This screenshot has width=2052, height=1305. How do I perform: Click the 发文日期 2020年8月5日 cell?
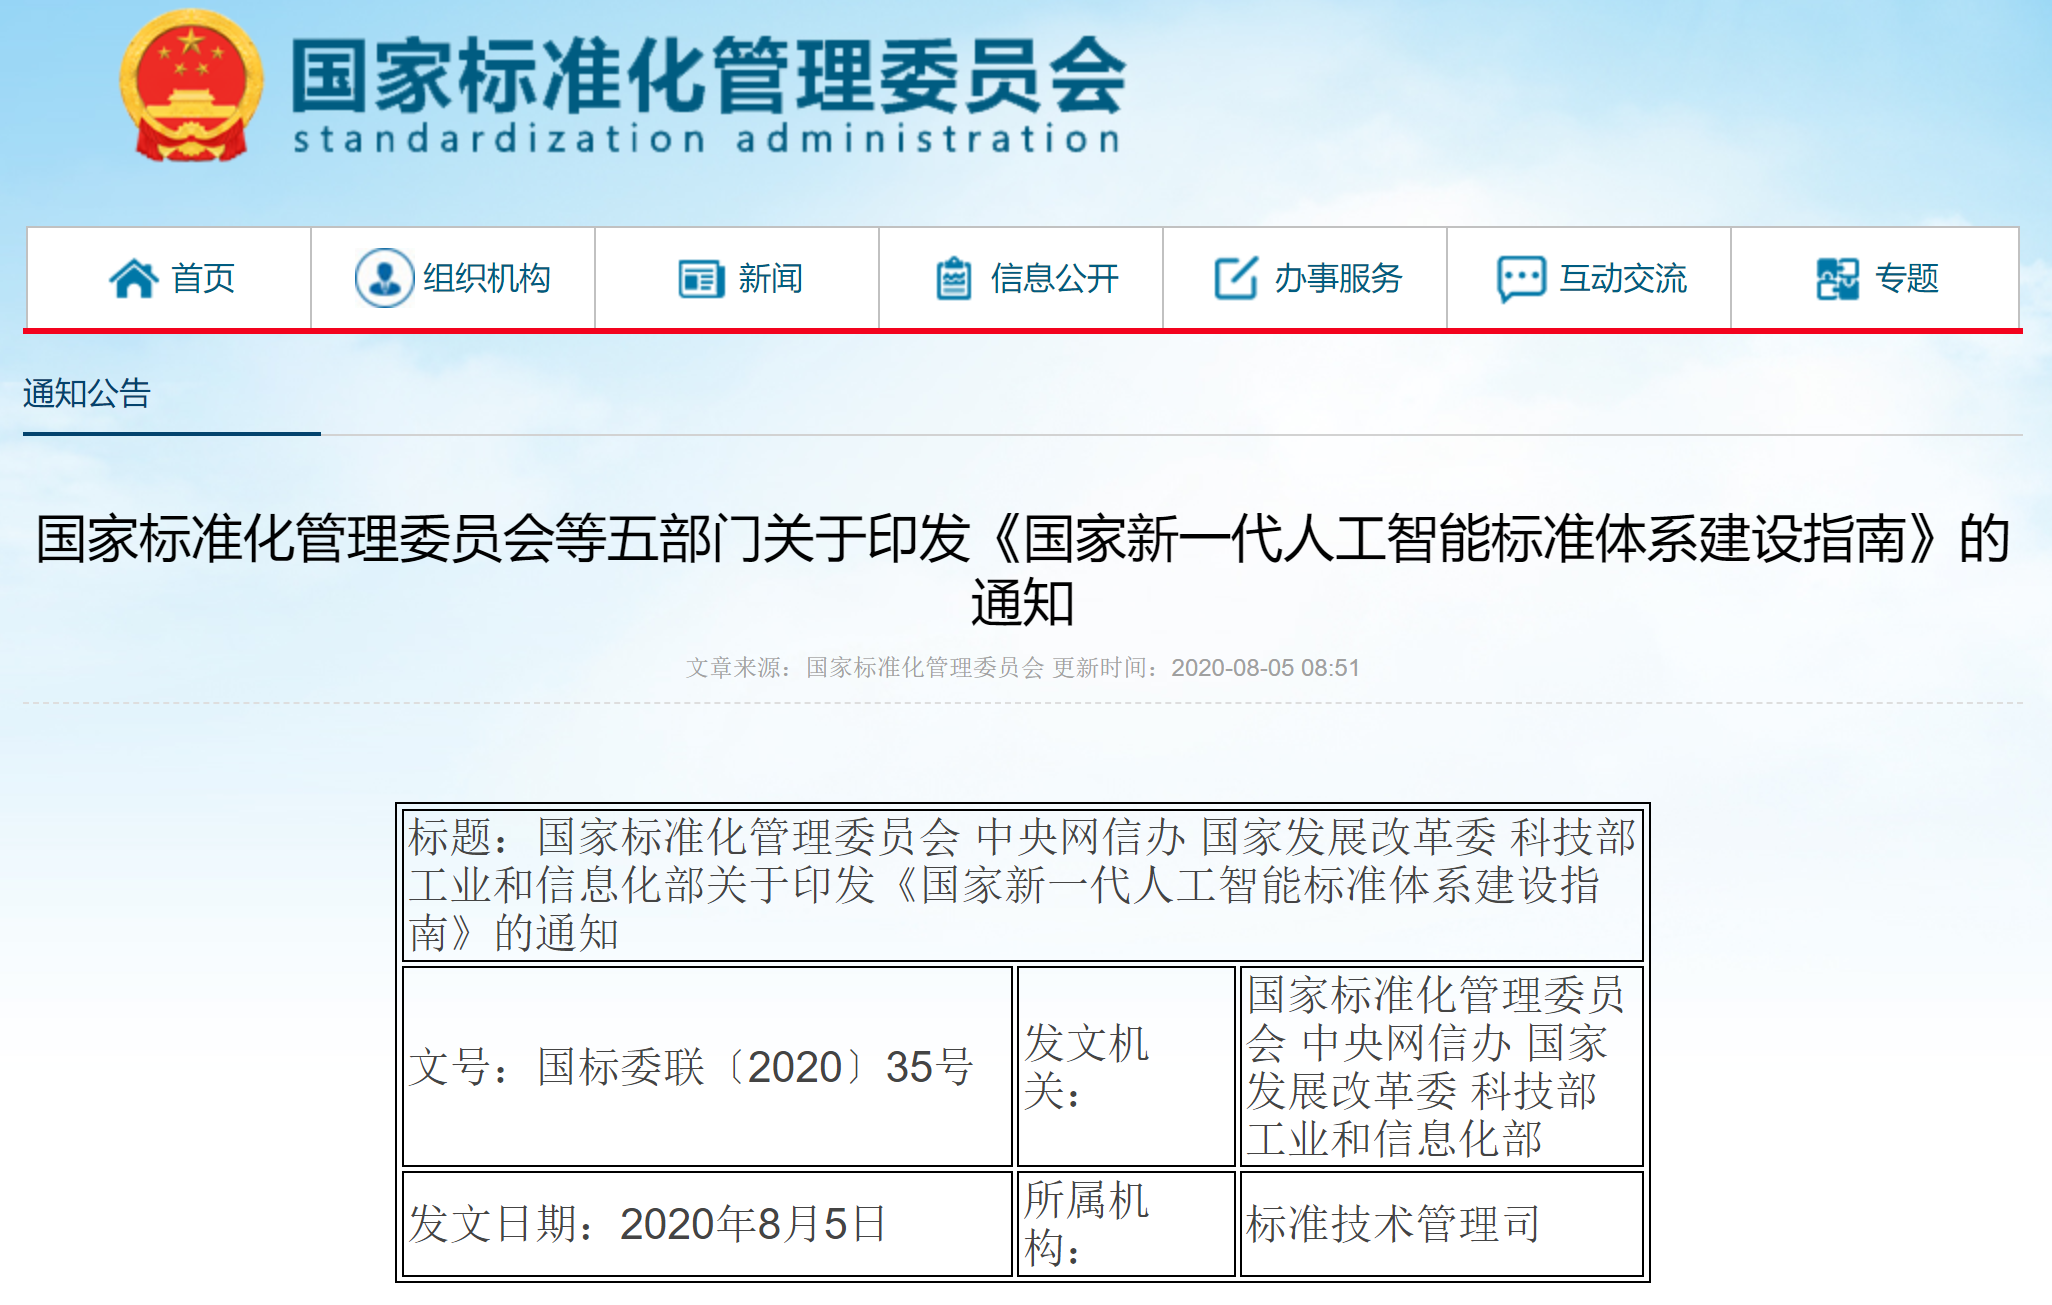click(x=707, y=1224)
